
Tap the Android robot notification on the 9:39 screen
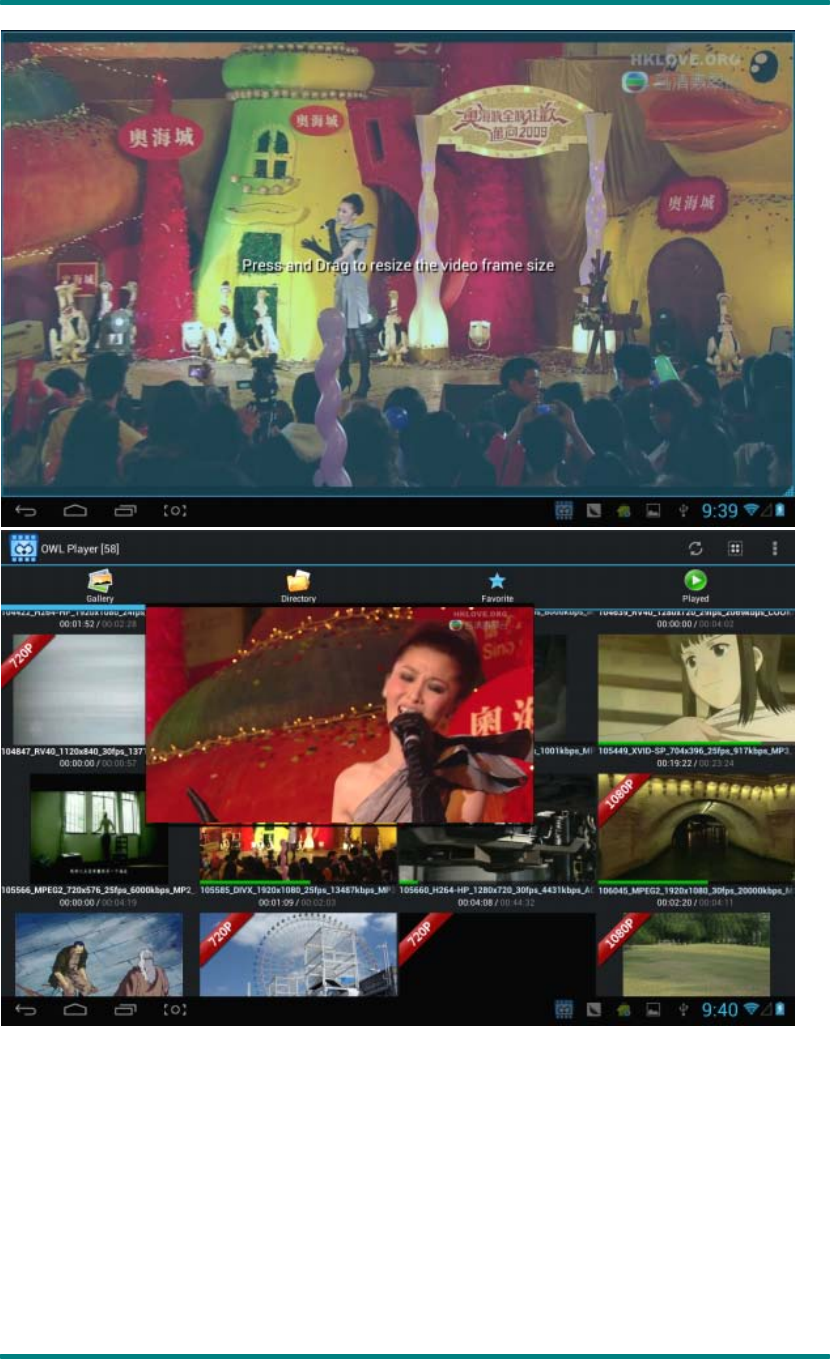624,511
